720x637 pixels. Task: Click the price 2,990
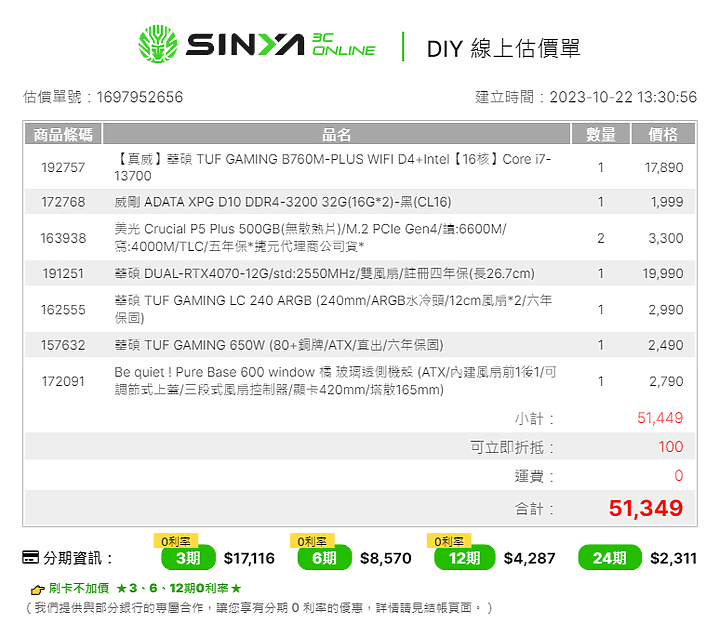point(666,310)
